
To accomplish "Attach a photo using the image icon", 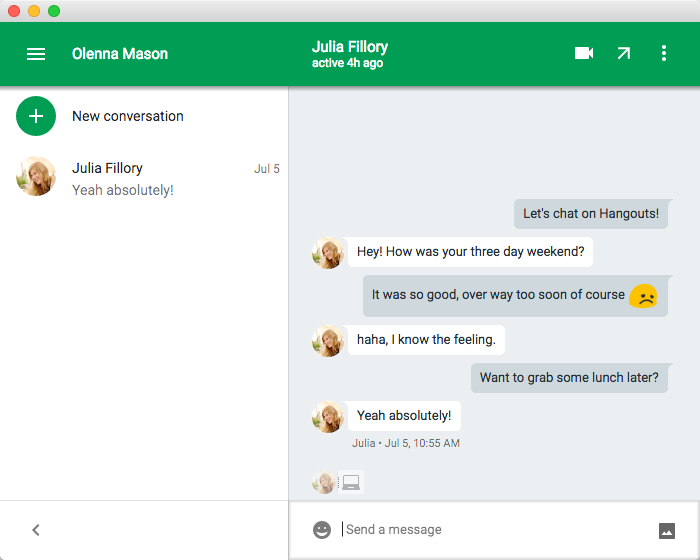I will 667,531.
